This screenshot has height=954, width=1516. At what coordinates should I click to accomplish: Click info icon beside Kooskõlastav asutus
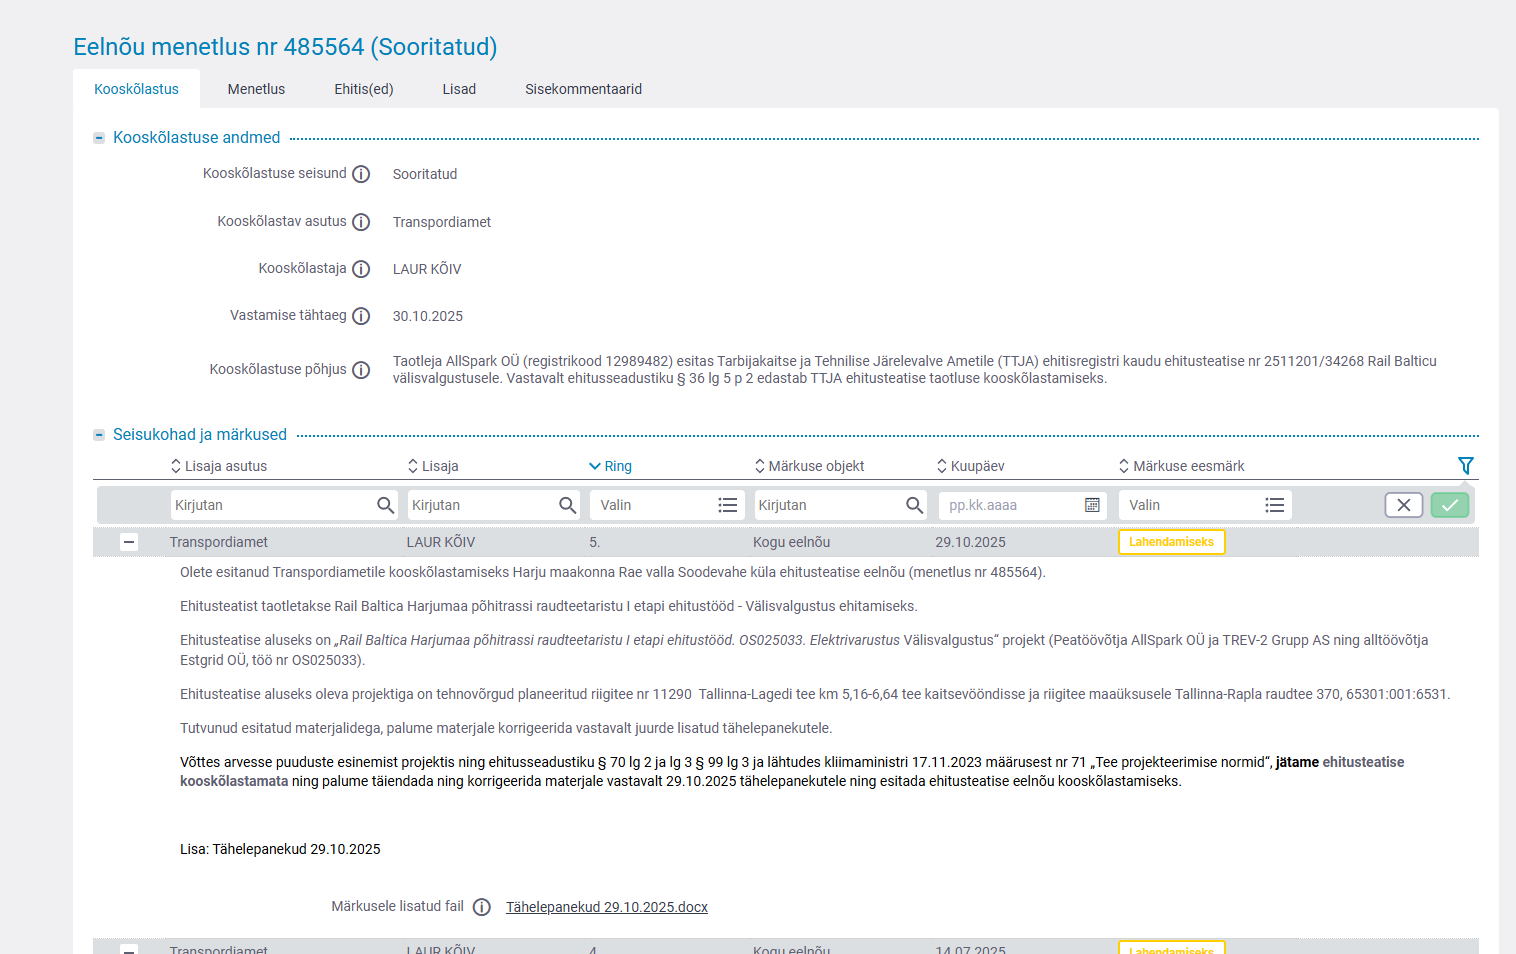[x=361, y=222]
